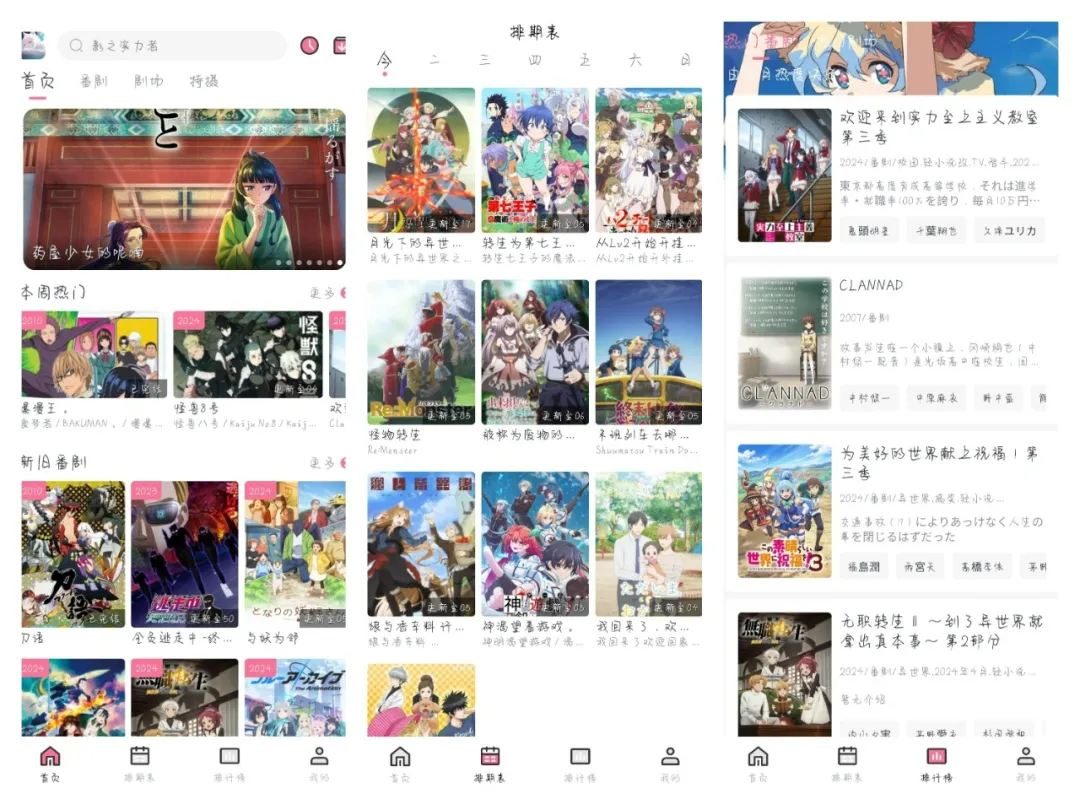Click the CLANNAD title text
The width and height of the screenshot is (1080, 810).
pyautogui.click(x=871, y=285)
